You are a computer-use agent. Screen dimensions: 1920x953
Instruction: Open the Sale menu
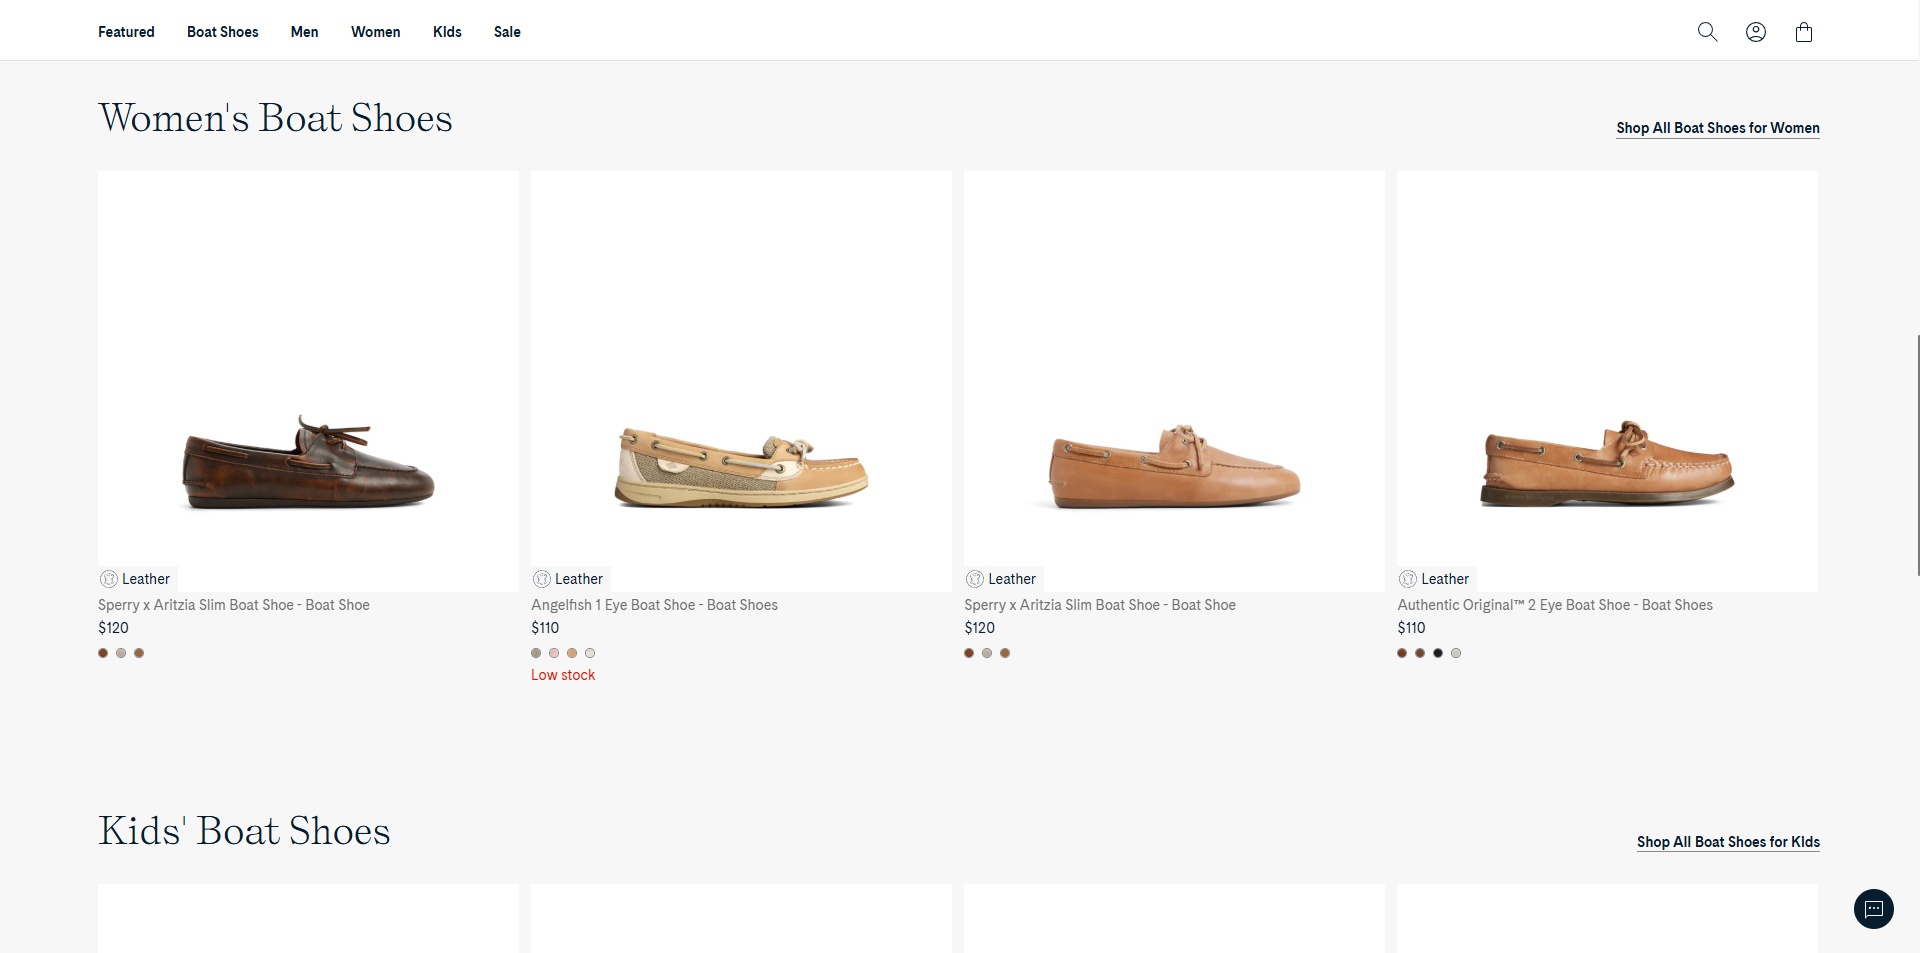507,31
